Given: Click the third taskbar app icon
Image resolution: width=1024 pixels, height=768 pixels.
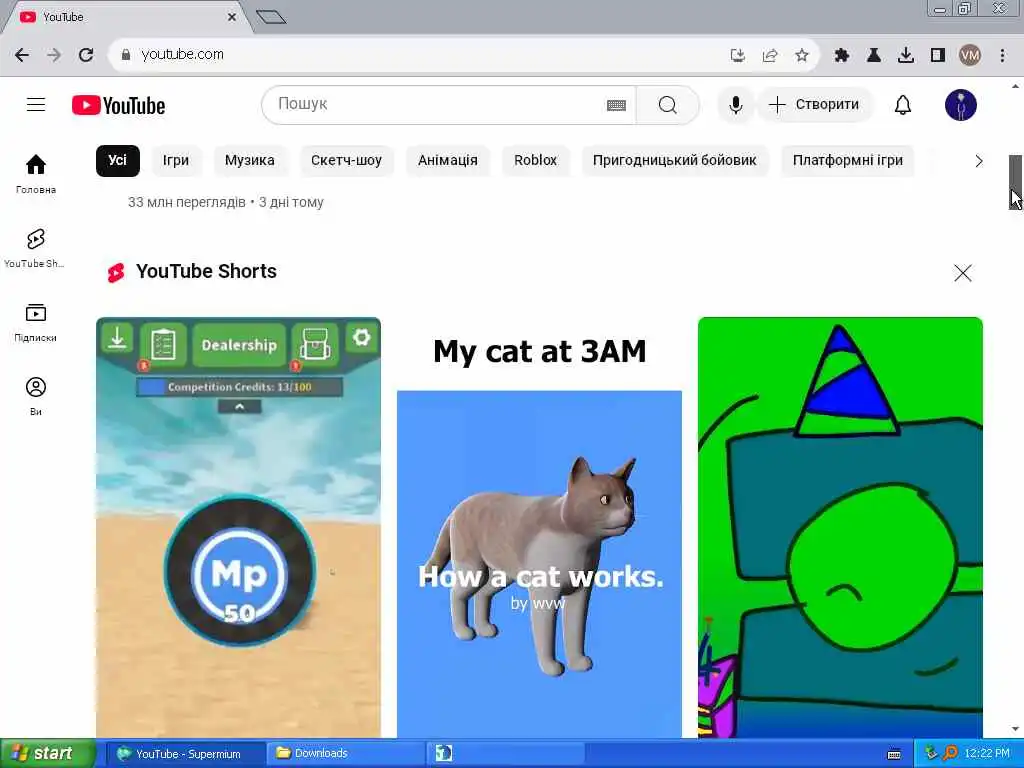Looking at the screenshot, I should (443, 754).
